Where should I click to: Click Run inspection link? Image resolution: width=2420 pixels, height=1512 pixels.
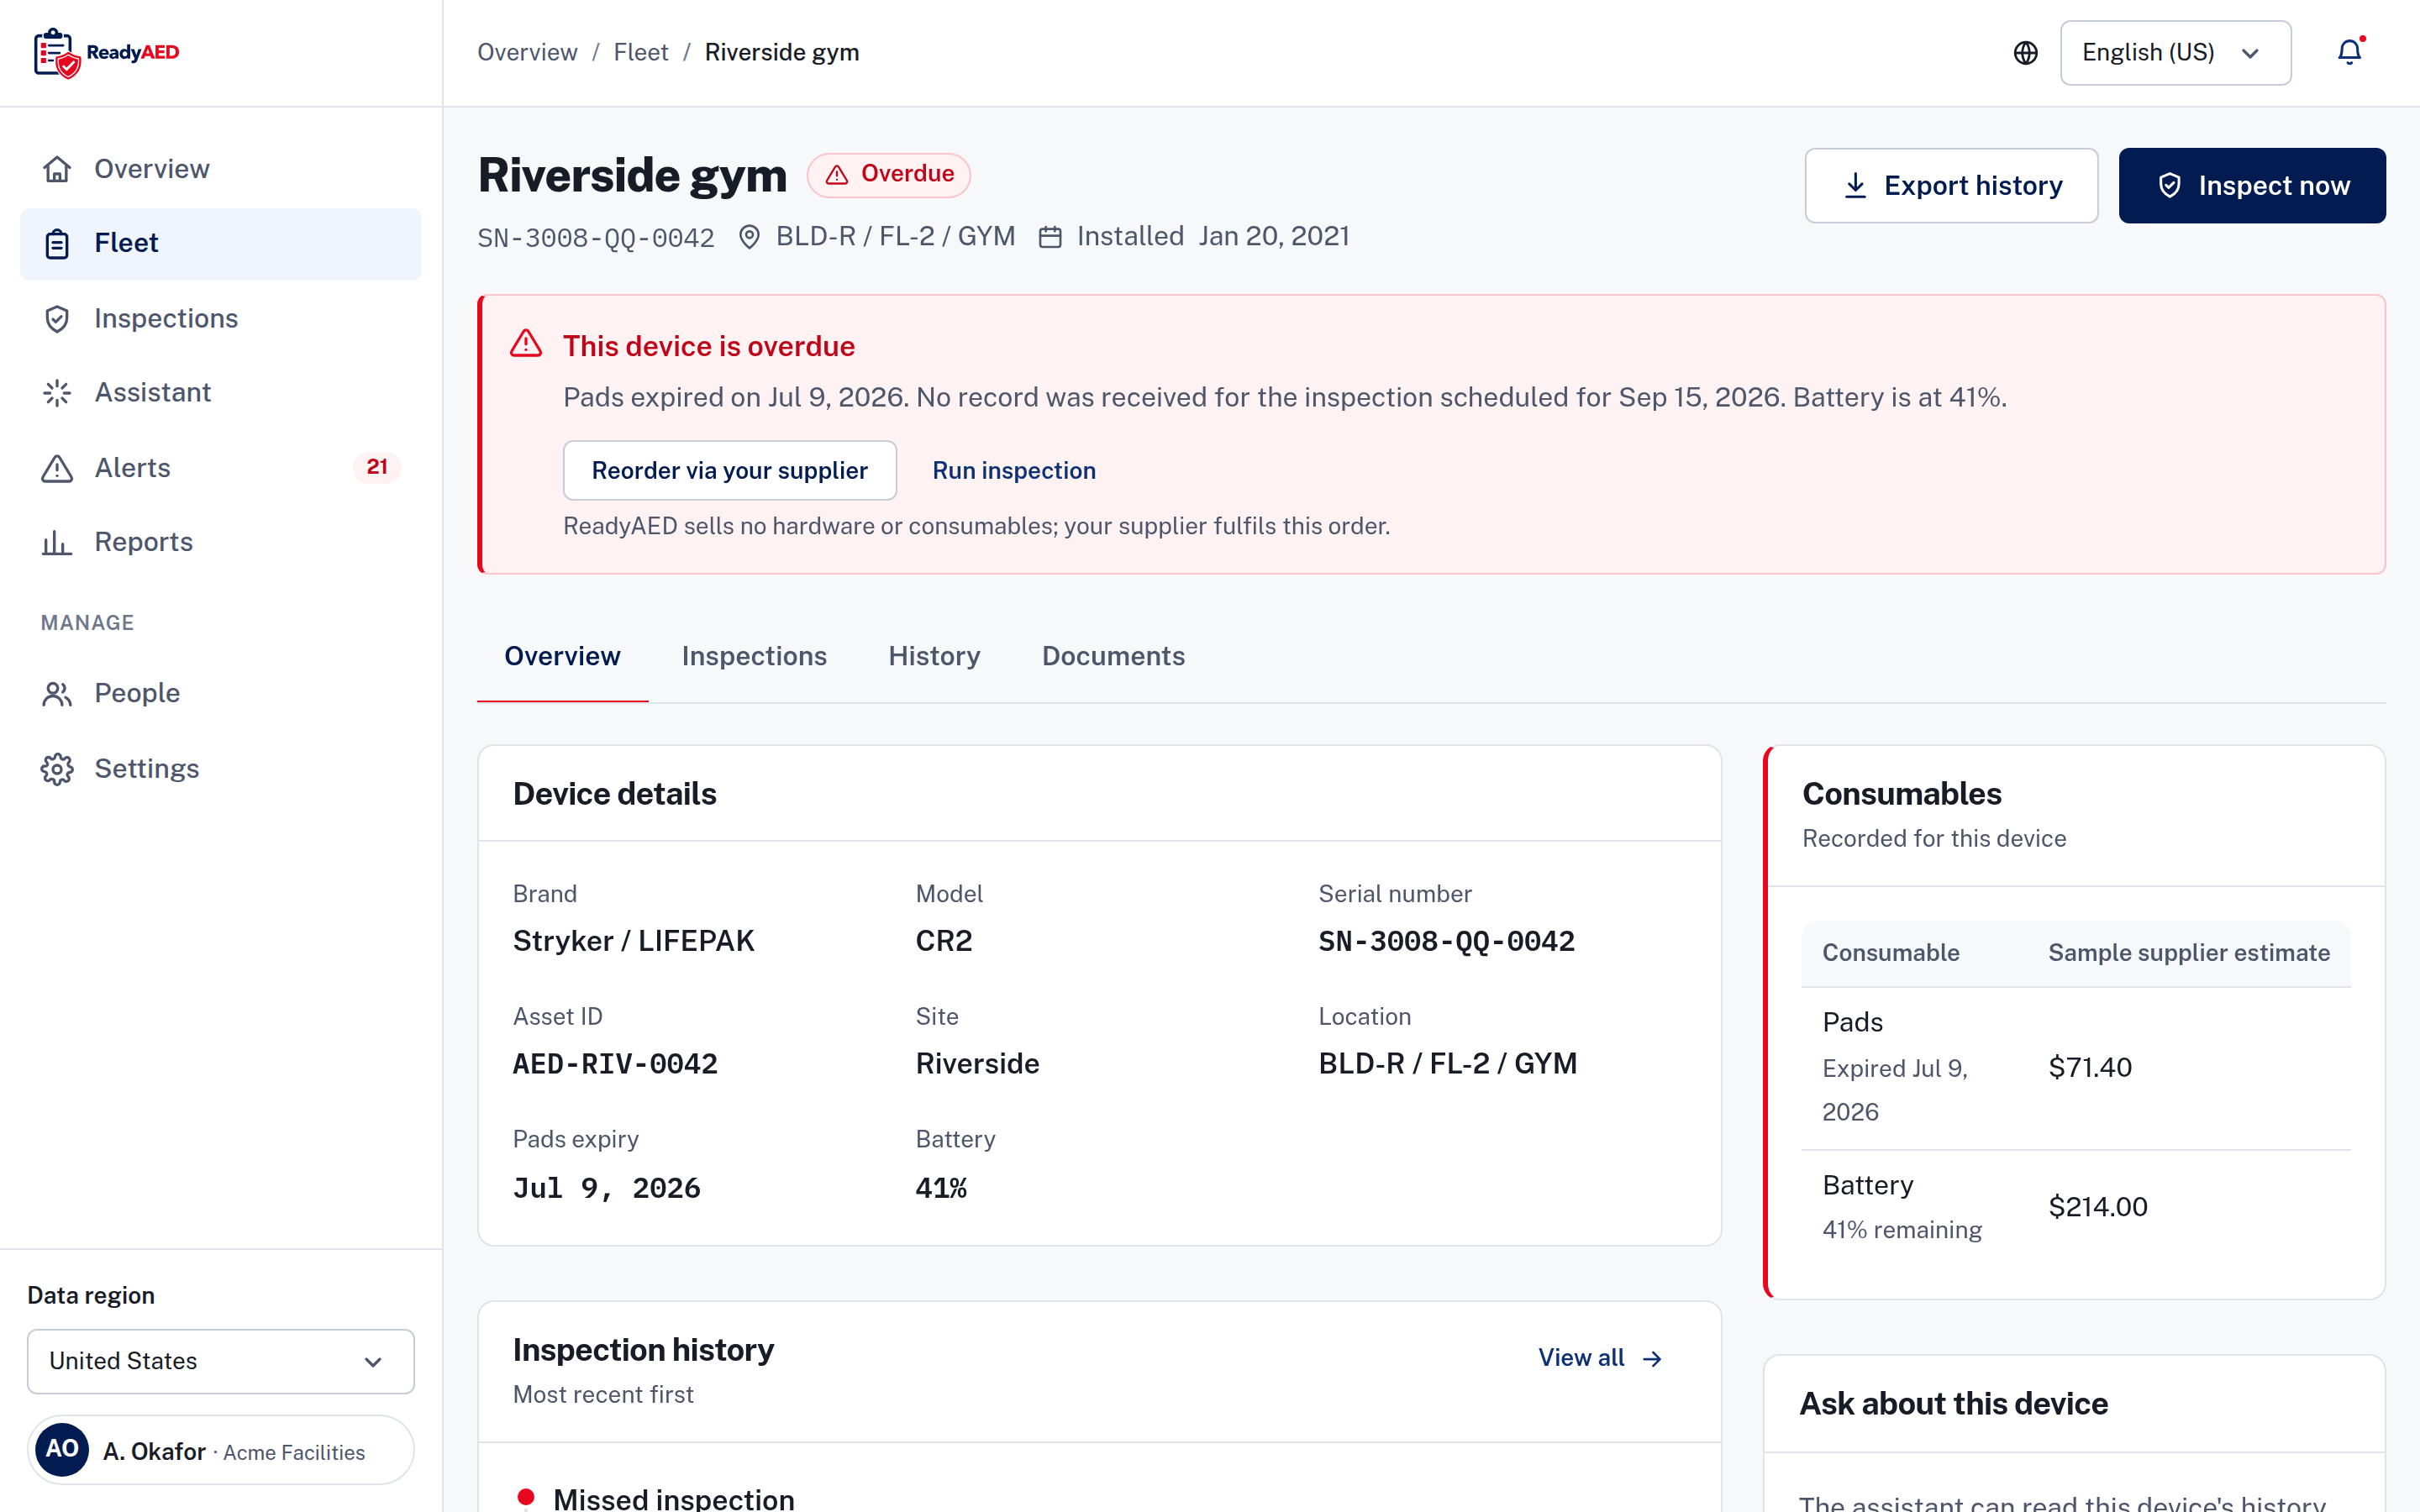pos(1014,471)
